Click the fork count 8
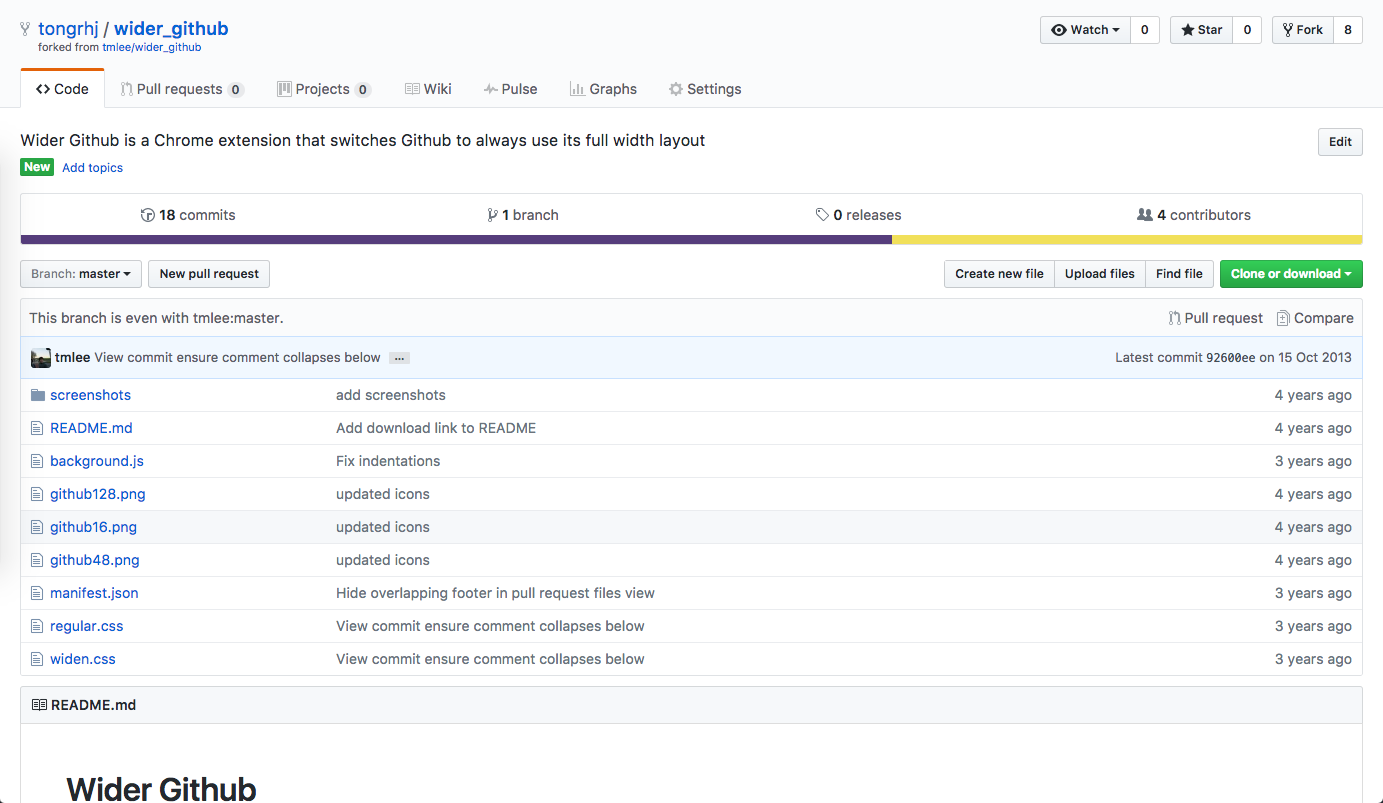This screenshot has height=803, width=1383. [1348, 30]
